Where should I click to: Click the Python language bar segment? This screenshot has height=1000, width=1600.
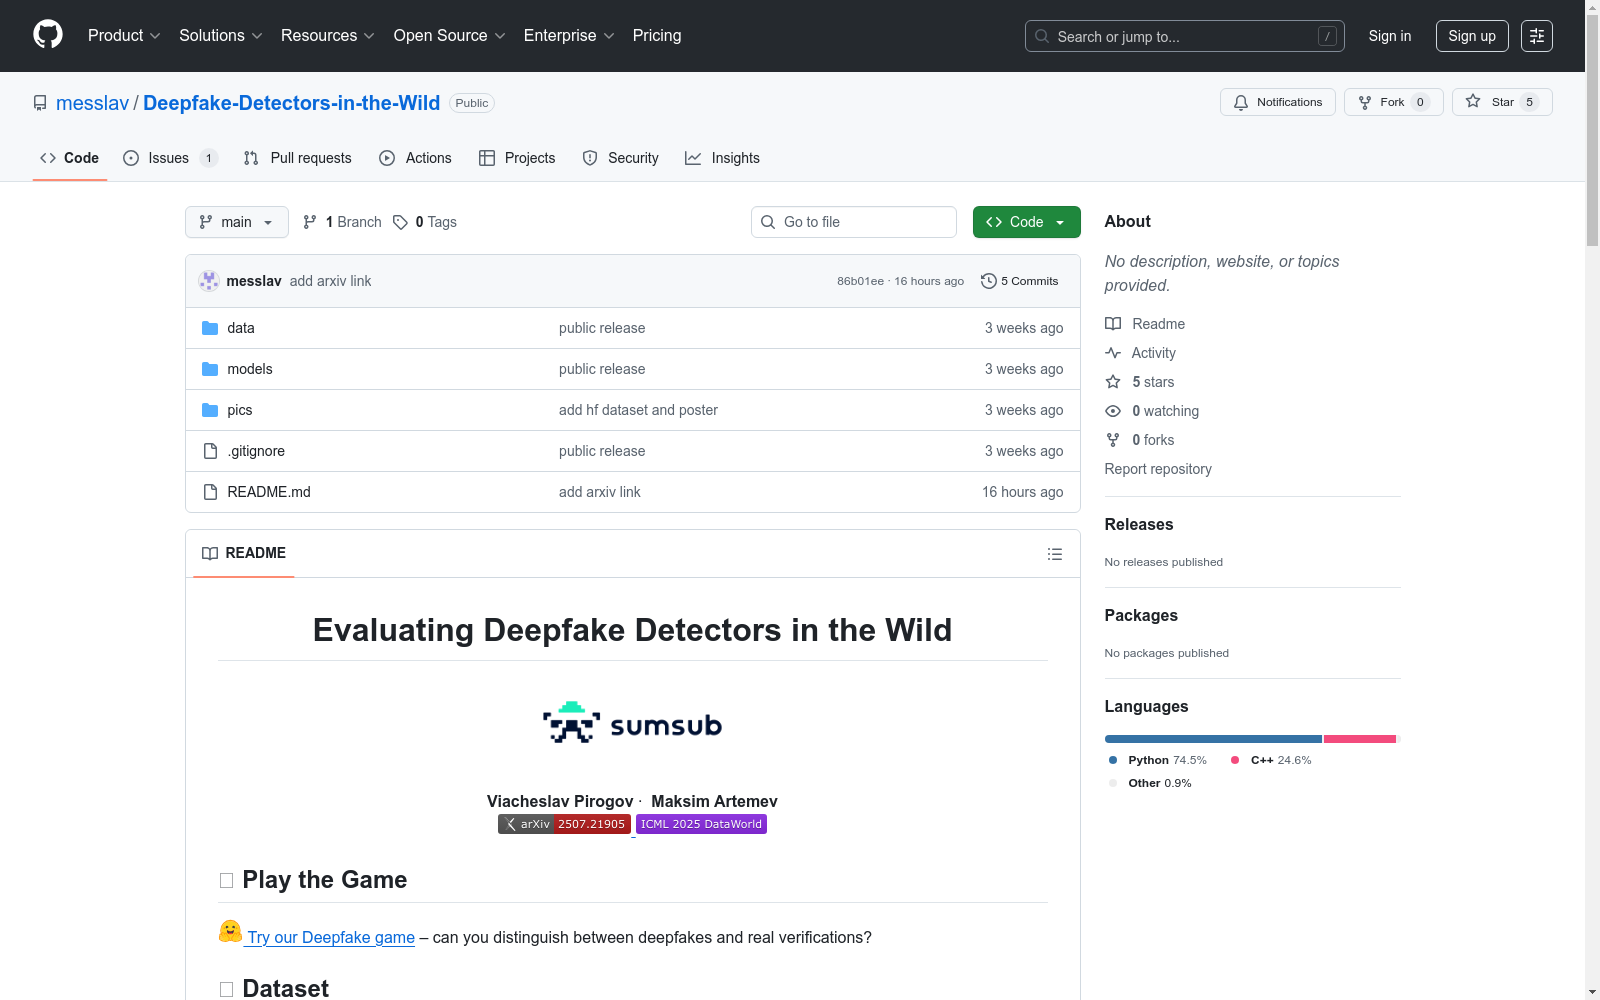1213,739
